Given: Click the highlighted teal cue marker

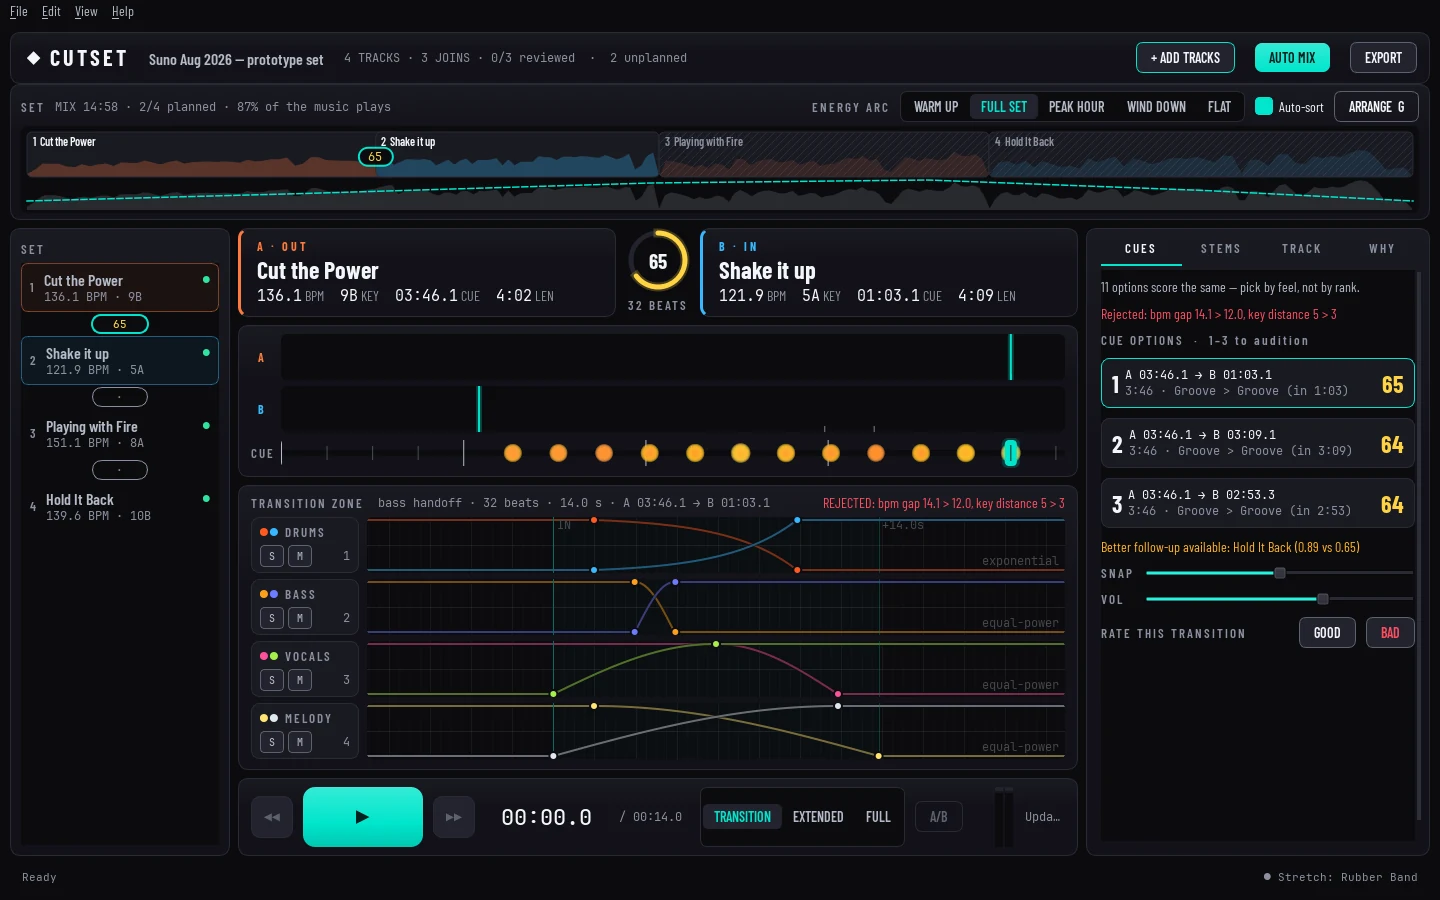Looking at the screenshot, I should (x=1011, y=453).
